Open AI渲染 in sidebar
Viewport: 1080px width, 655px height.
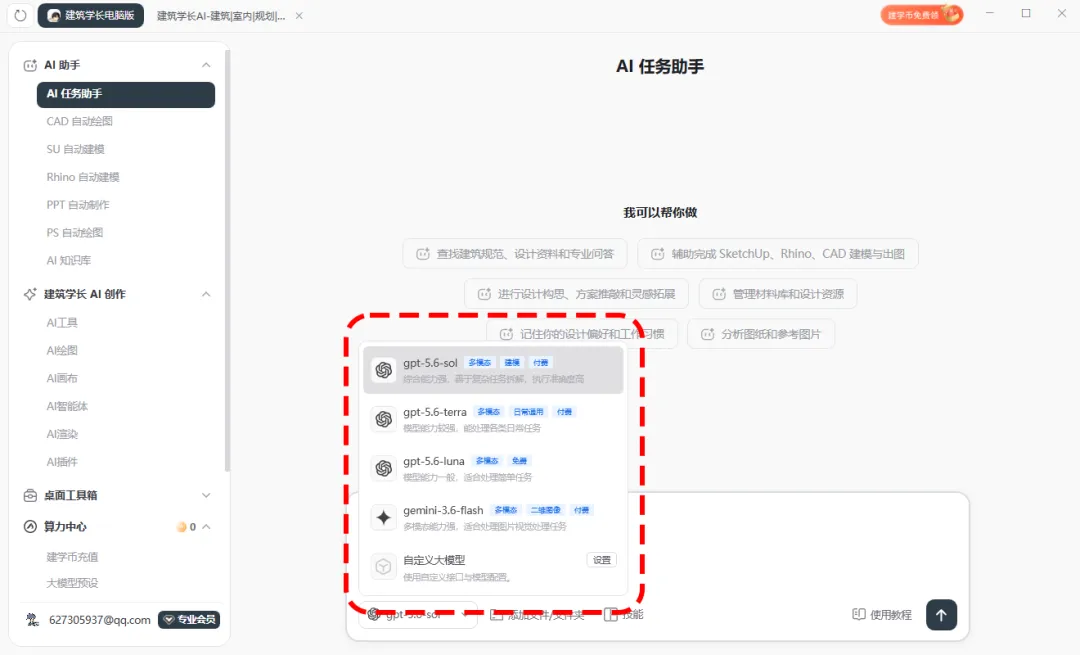[62, 434]
